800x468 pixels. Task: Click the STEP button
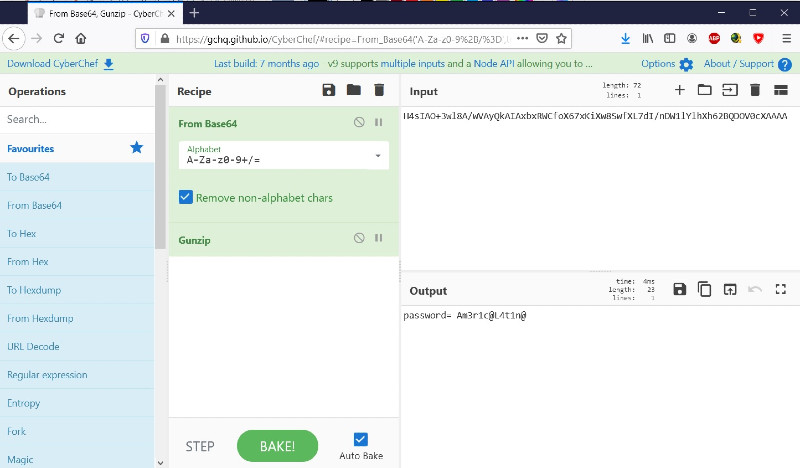[200, 447]
